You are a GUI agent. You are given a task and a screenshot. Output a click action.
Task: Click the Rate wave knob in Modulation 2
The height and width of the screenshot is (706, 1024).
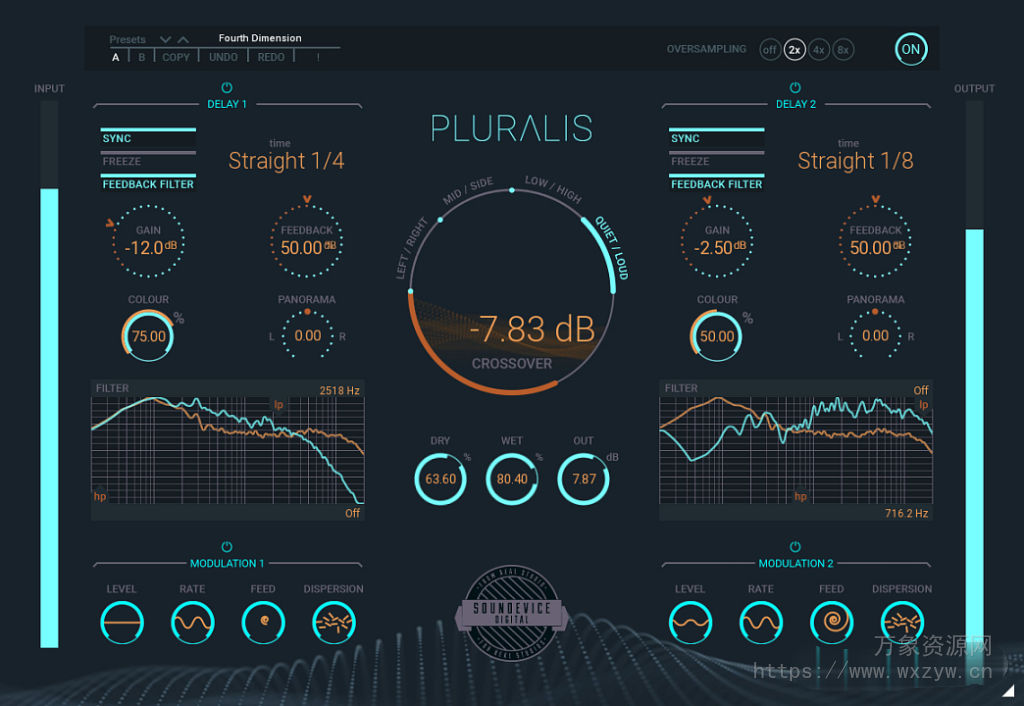760,622
